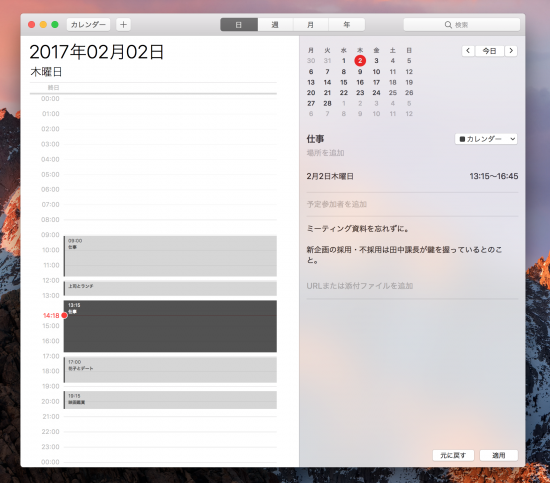Click the 場所を追加 location field
The image size is (550, 483).
[x=326, y=153]
